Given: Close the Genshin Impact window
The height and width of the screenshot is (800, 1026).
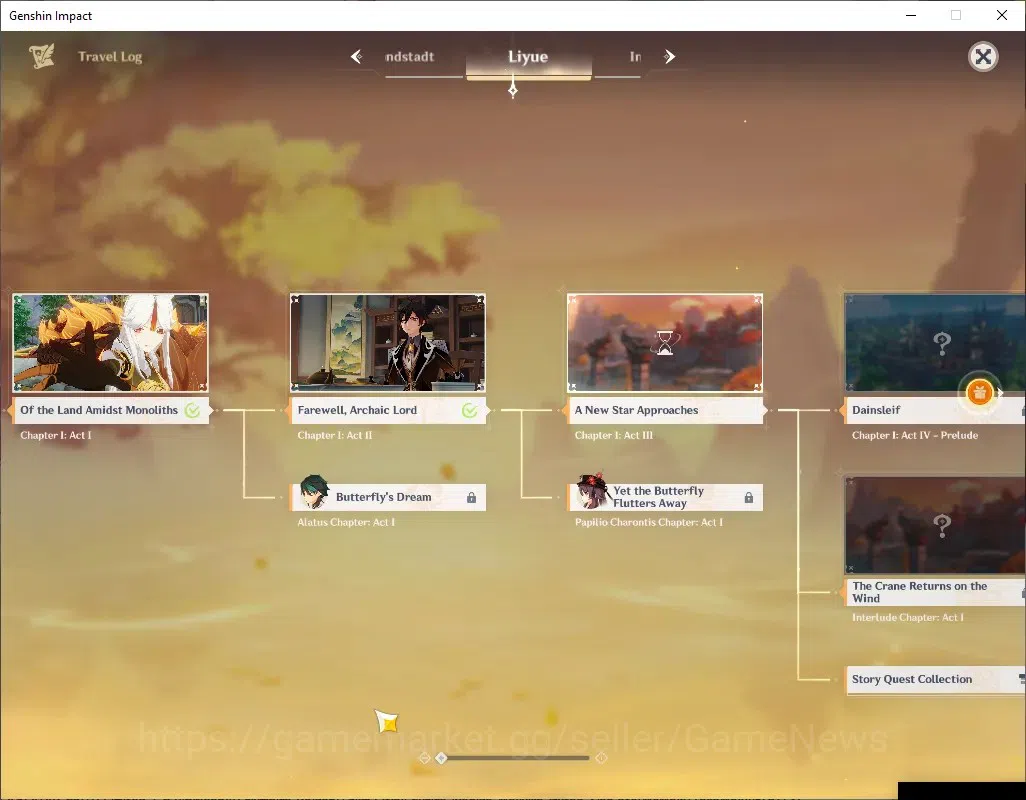Looking at the screenshot, I should 1002,15.
